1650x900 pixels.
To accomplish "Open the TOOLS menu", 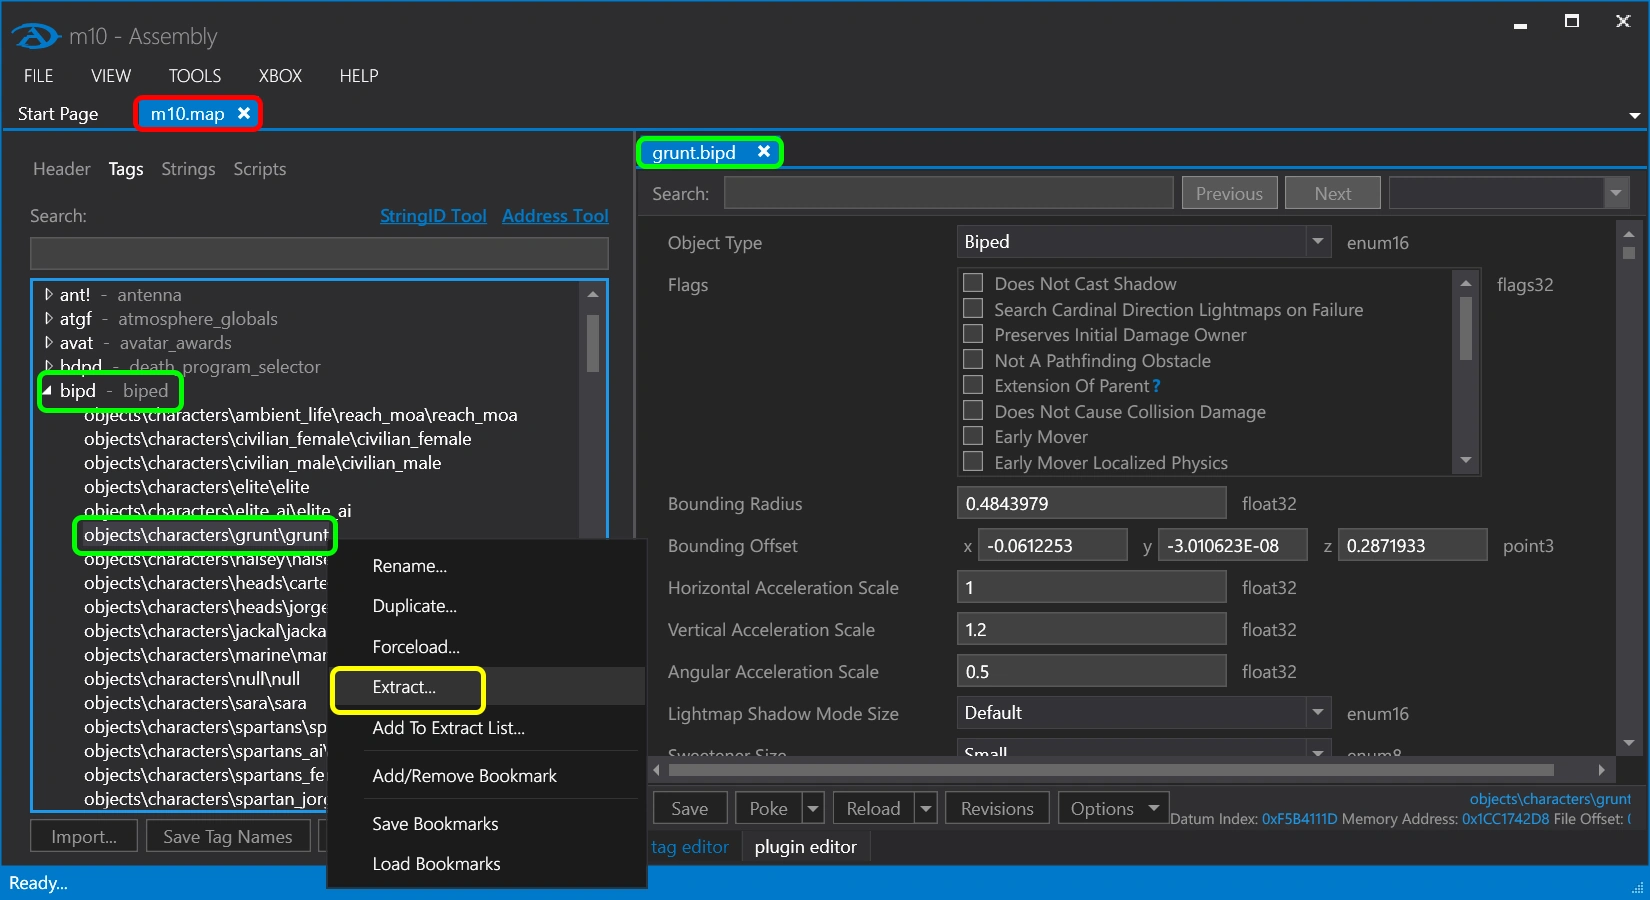I will (x=194, y=76).
